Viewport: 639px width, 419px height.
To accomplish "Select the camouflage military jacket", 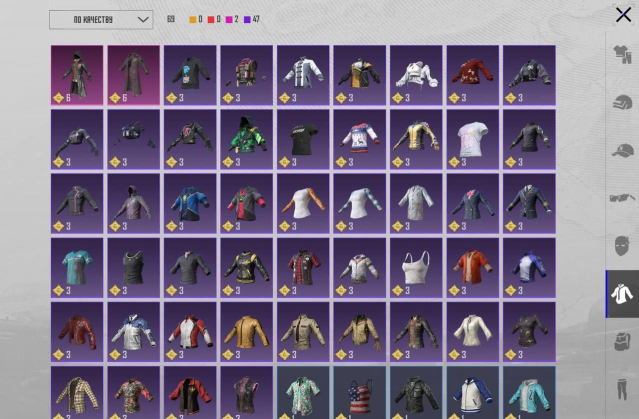I will (416, 393).
